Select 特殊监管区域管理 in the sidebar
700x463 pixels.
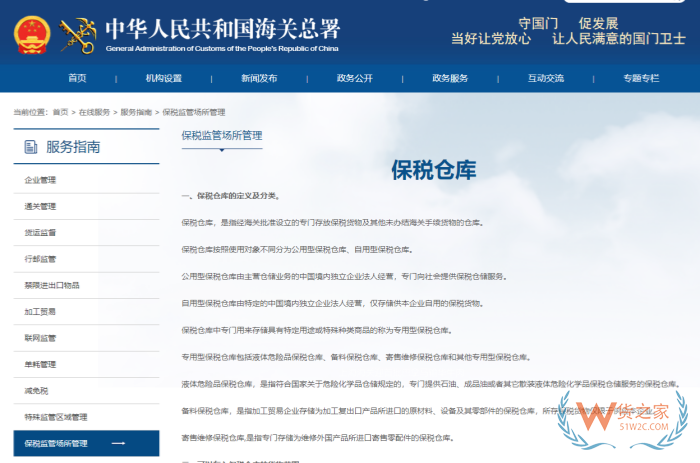[56, 417]
